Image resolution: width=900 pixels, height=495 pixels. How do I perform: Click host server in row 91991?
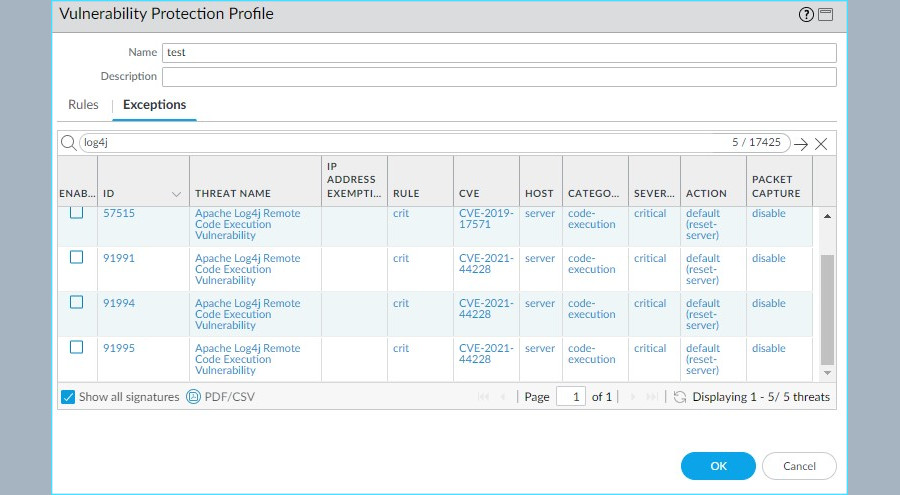[540, 258]
